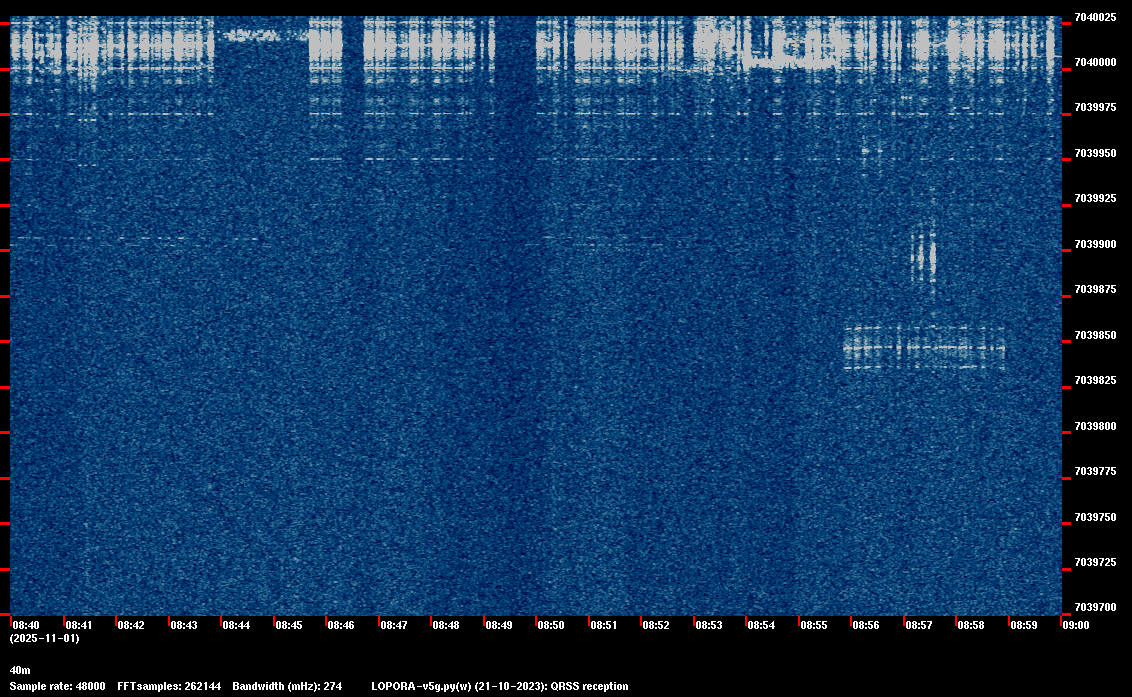Click the LOPORA-v5g.py(w) QRSS reception text

click(500, 686)
